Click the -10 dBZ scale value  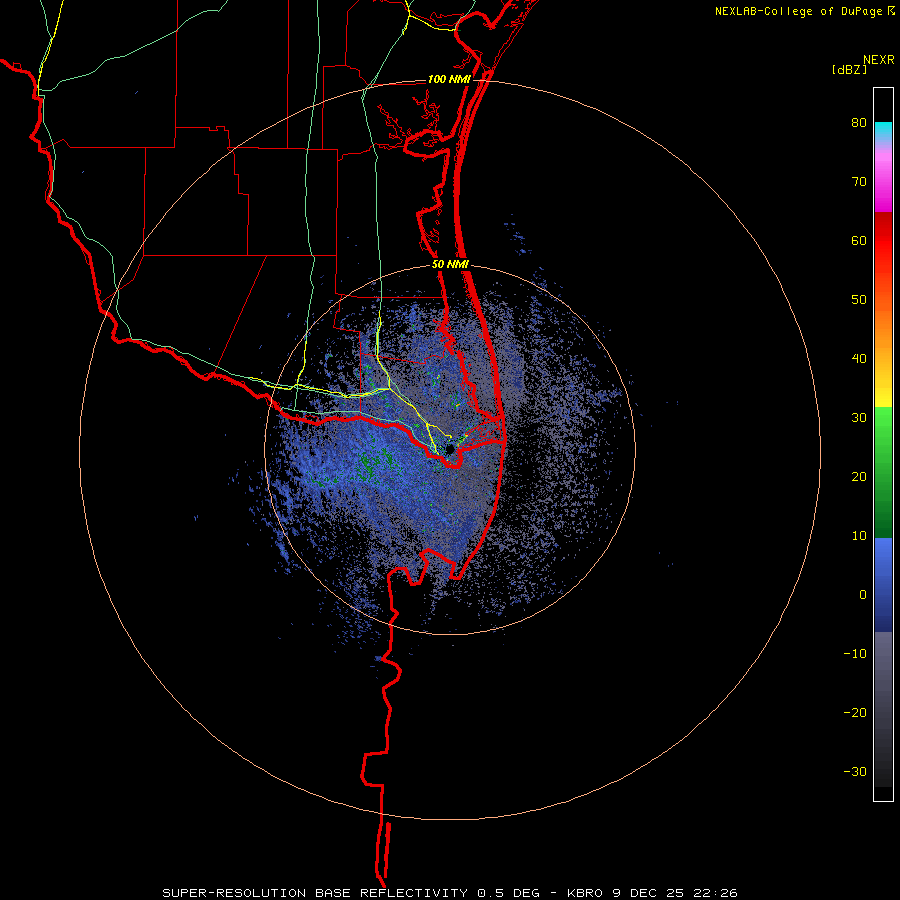[x=855, y=654]
